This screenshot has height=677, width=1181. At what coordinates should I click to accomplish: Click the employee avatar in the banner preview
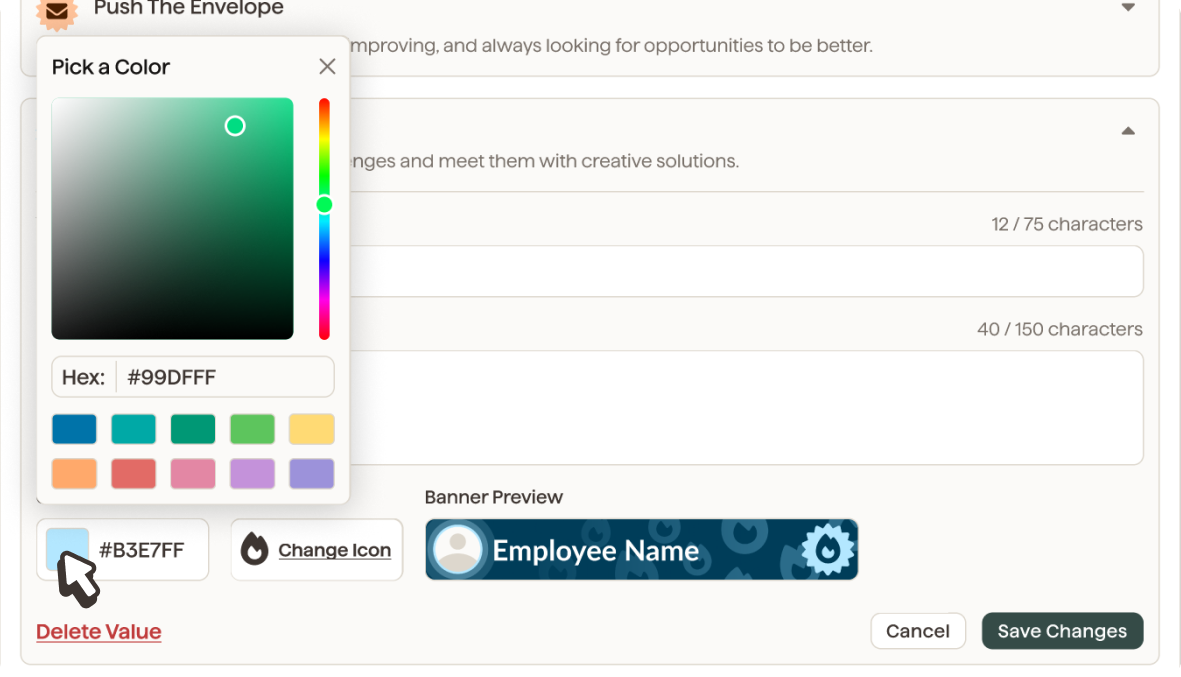pyautogui.click(x=457, y=549)
